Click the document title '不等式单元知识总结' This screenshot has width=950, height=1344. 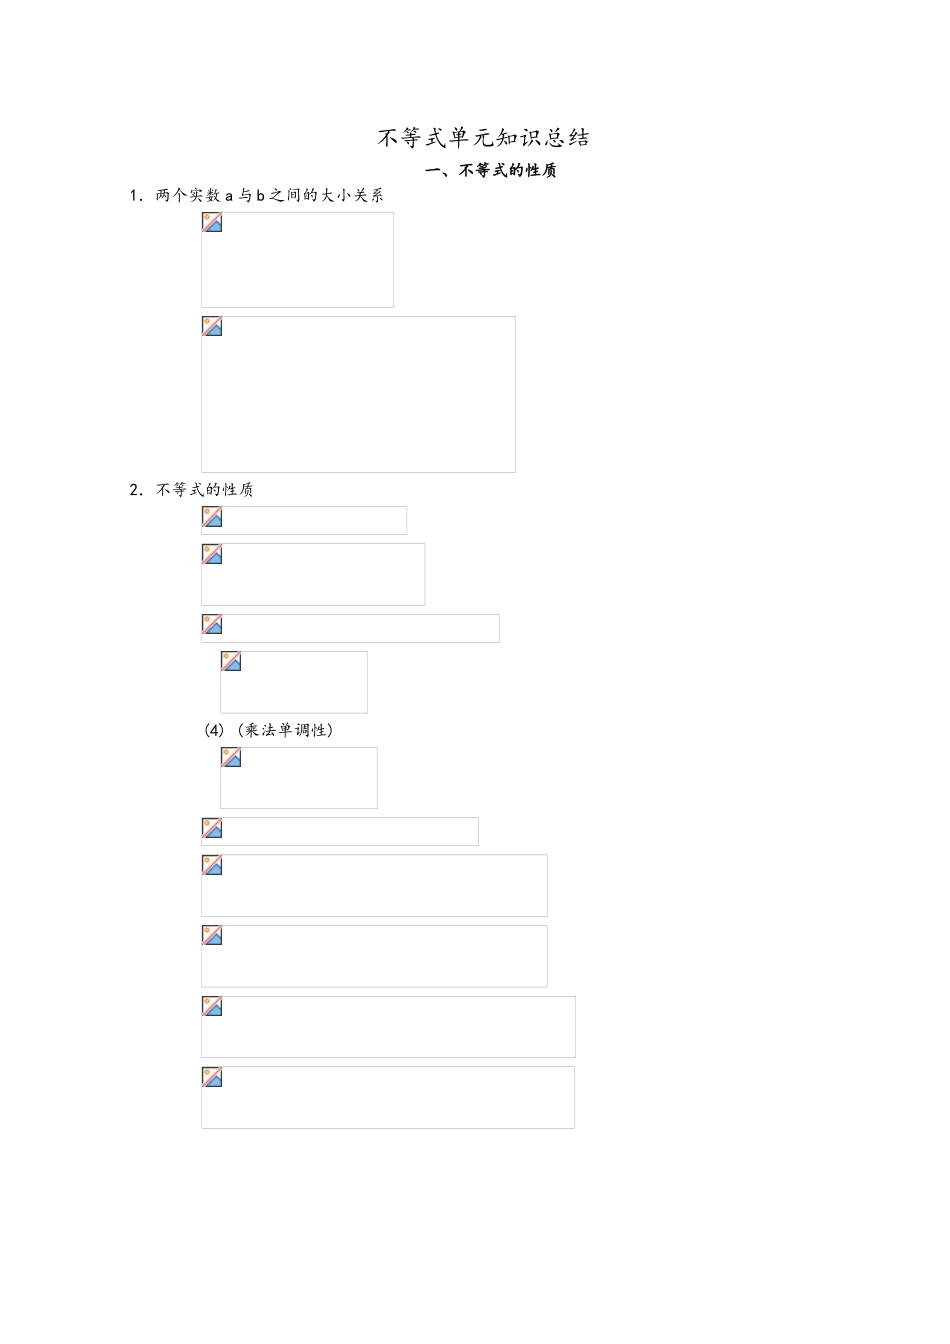(x=483, y=138)
